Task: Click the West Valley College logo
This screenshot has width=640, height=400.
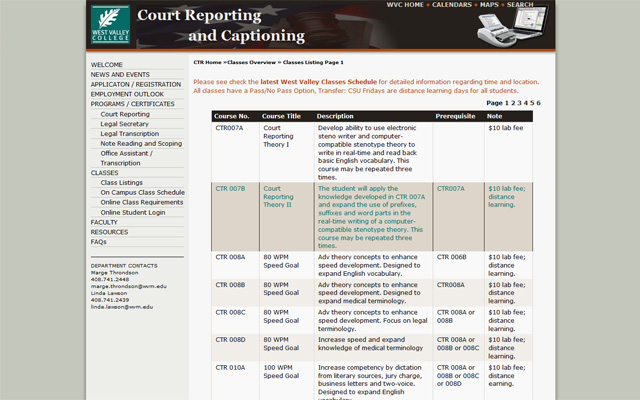Action: point(110,24)
